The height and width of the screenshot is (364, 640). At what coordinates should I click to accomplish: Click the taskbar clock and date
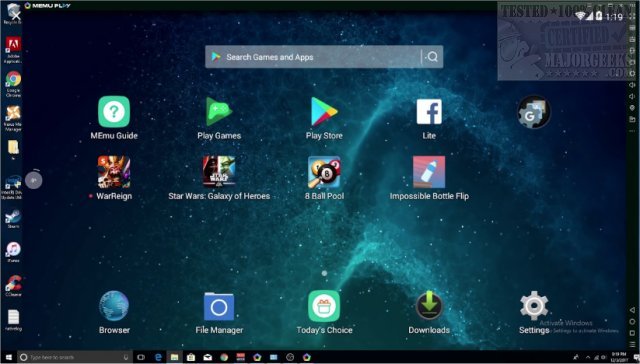point(619,357)
